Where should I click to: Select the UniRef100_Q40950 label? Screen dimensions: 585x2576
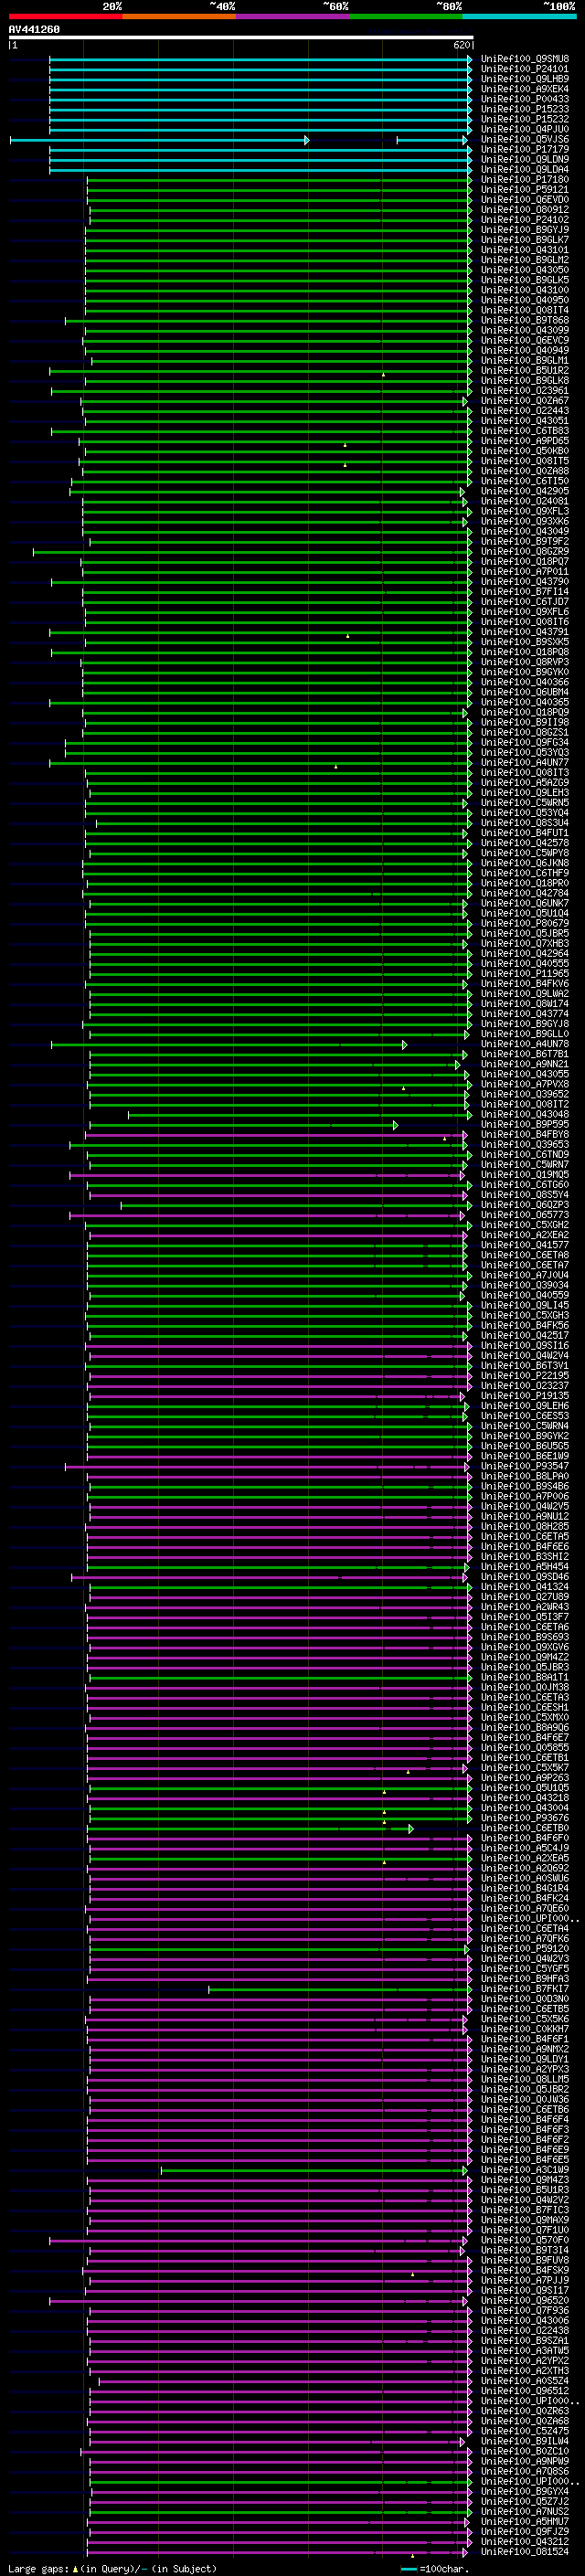pos(525,300)
